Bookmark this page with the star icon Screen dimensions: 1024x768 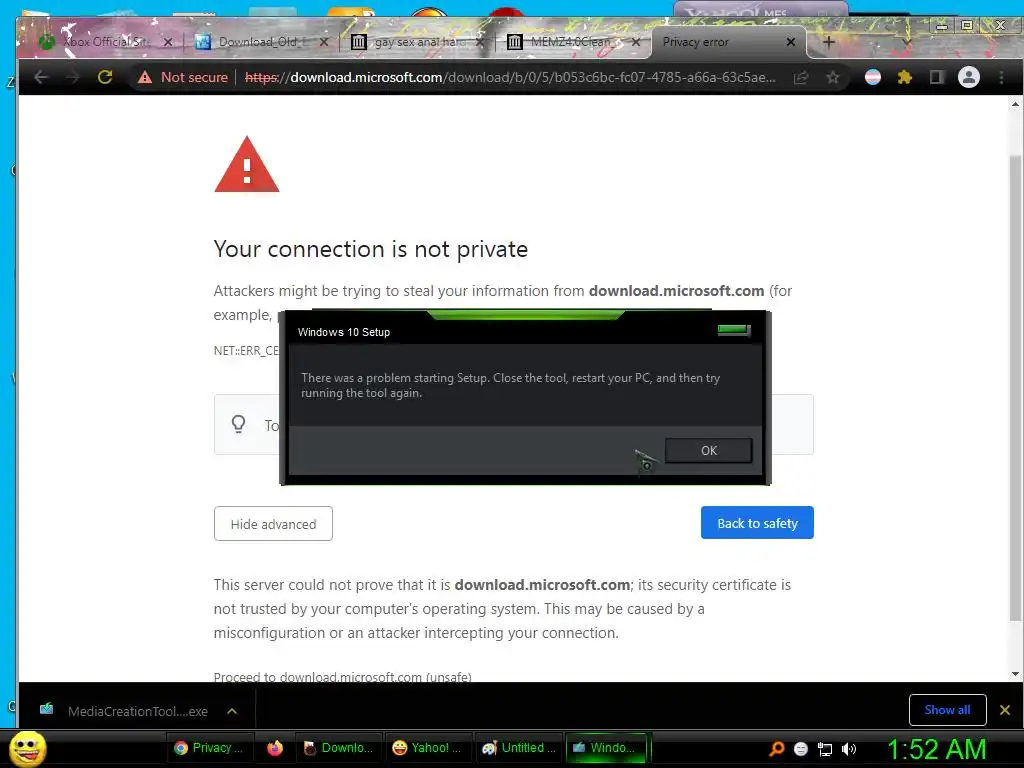tap(833, 77)
